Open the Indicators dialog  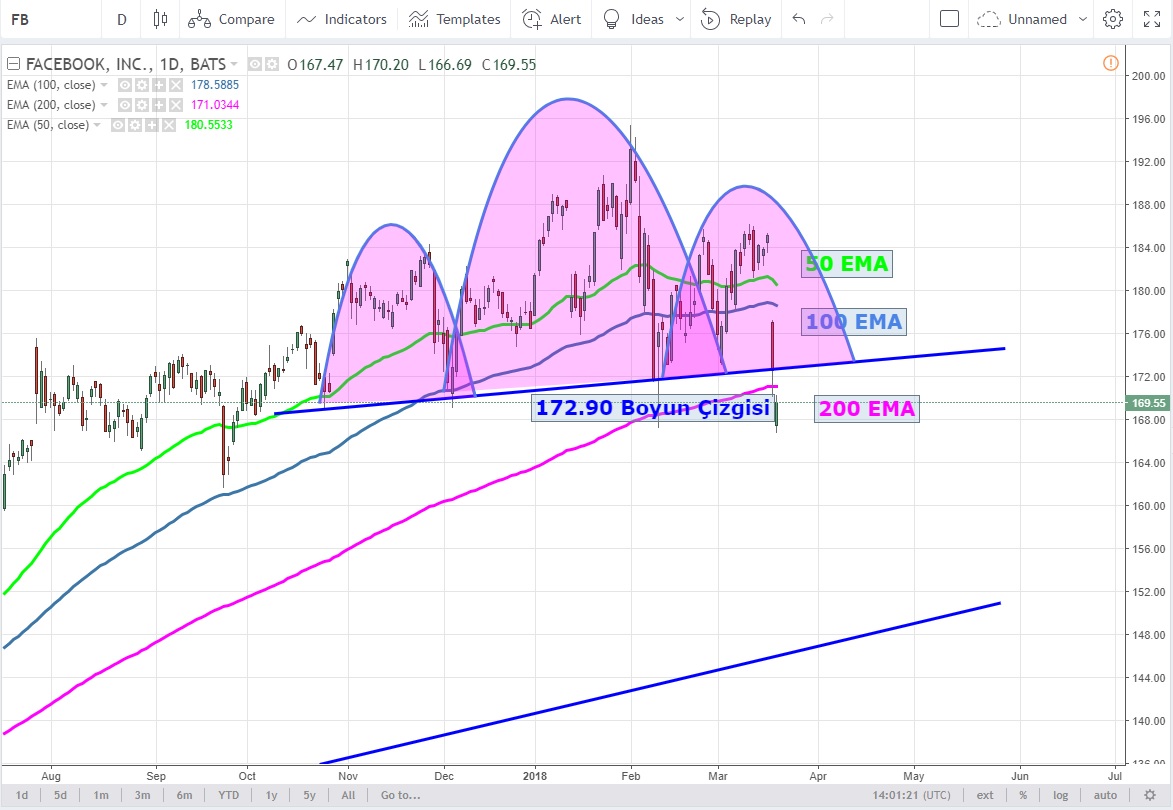click(341, 19)
